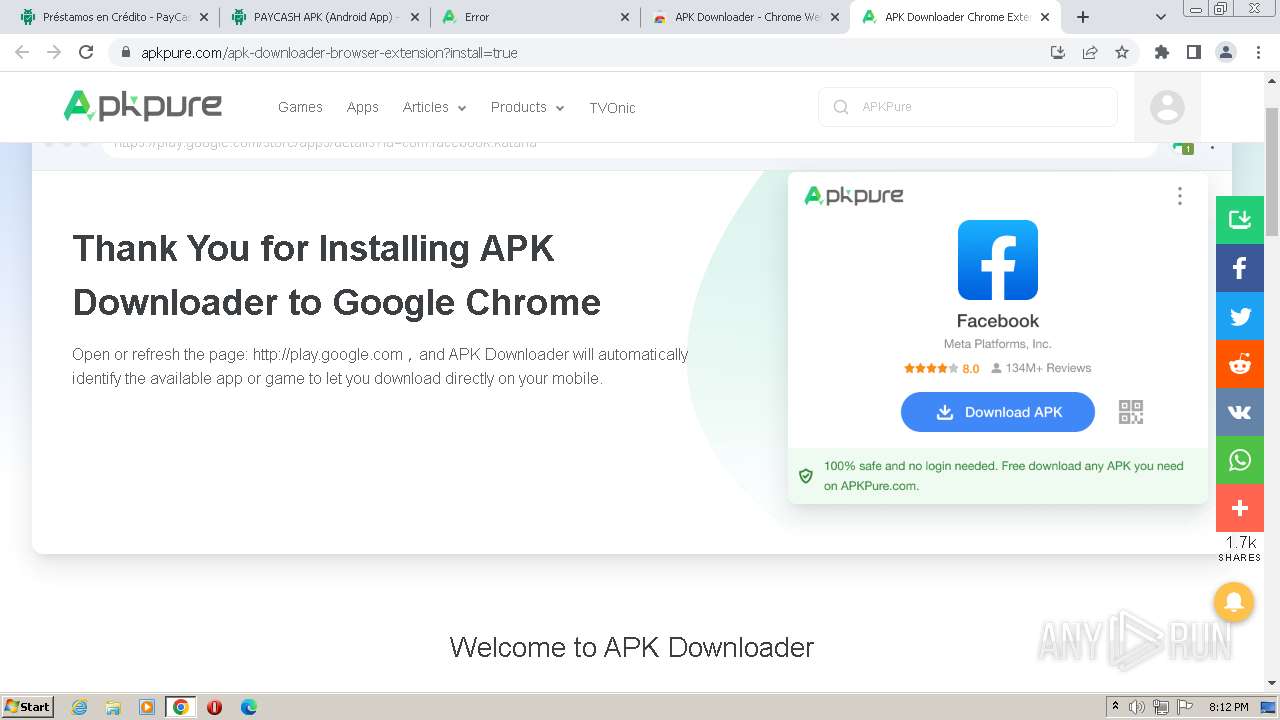Click the Welcome to APK Downloader heading
Viewport: 1280px width, 720px height.
(632, 647)
